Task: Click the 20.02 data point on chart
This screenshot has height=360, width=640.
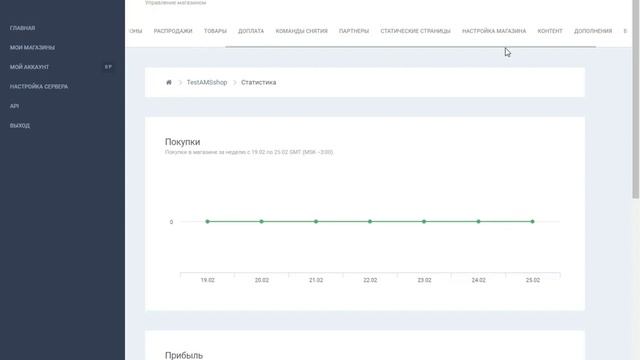Action: point(262,222)
